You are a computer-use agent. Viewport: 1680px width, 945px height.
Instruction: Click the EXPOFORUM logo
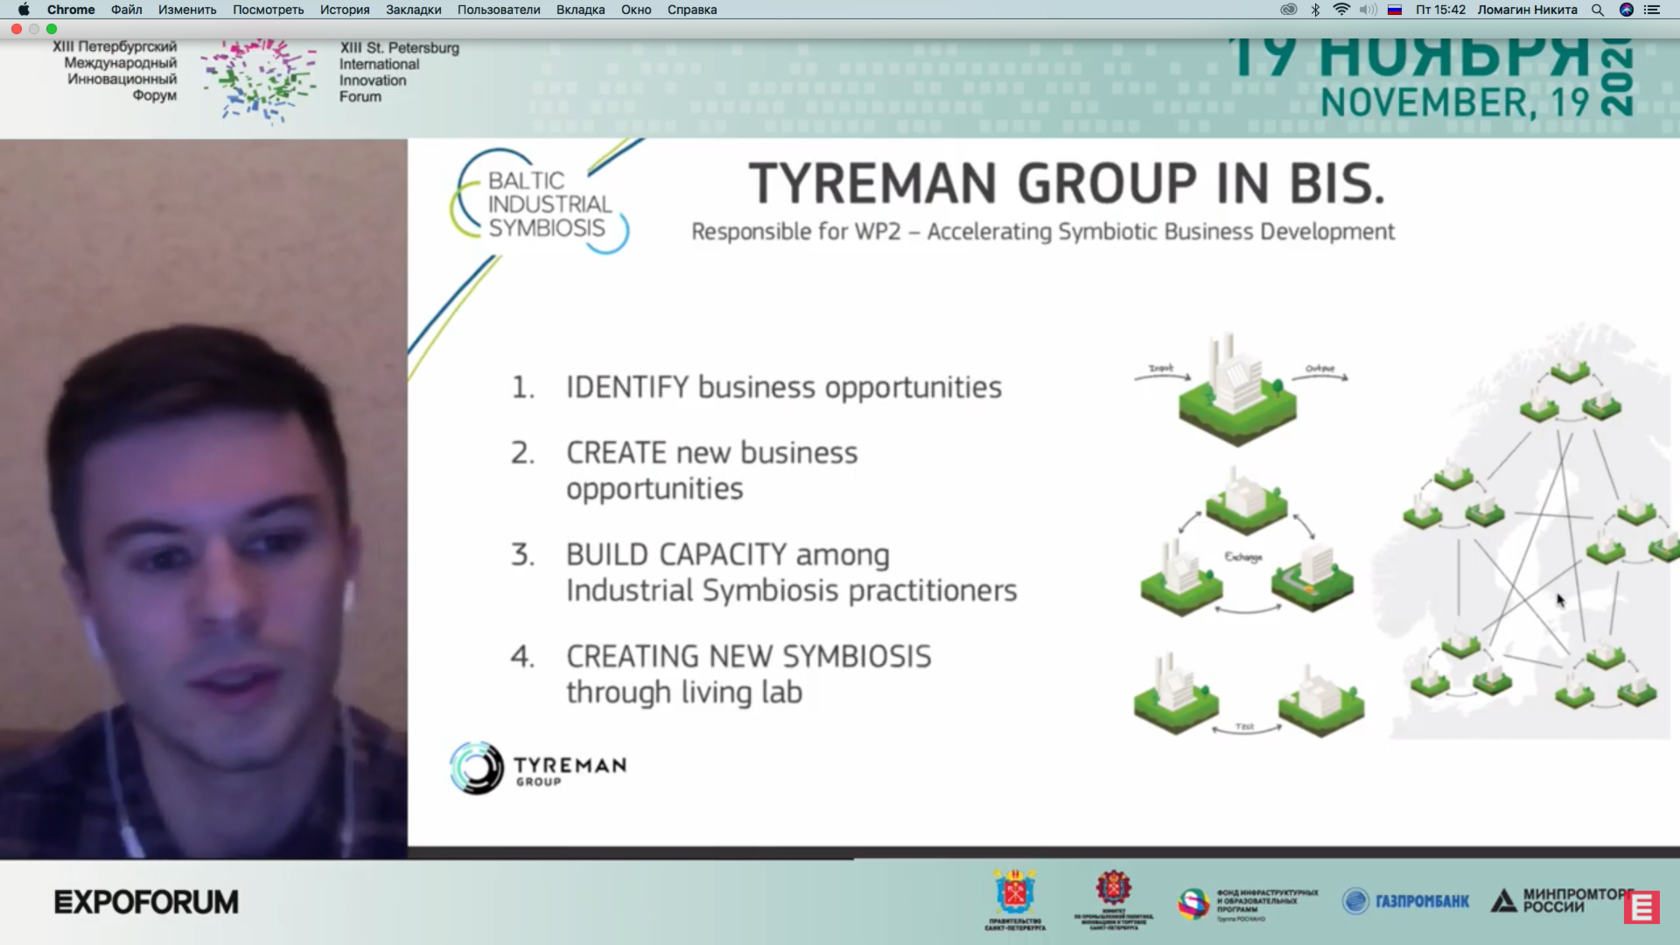click(x=146, y=902)
